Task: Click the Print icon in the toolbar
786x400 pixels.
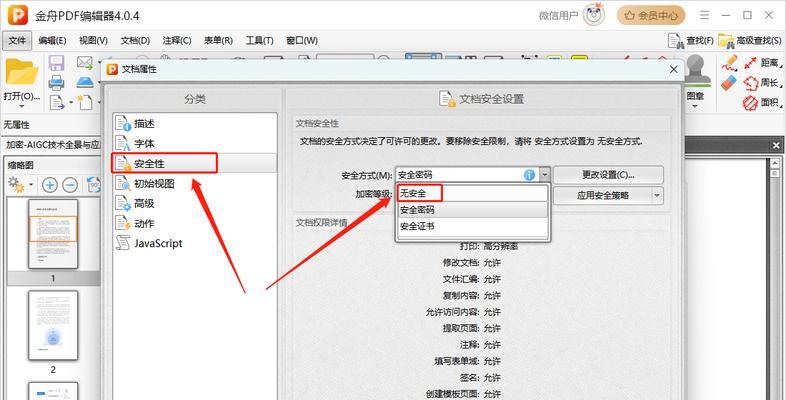Action: [56, 82]
